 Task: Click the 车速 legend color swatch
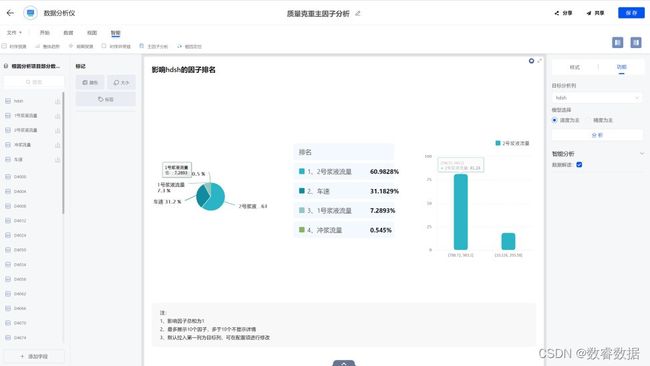pos(302,191)
